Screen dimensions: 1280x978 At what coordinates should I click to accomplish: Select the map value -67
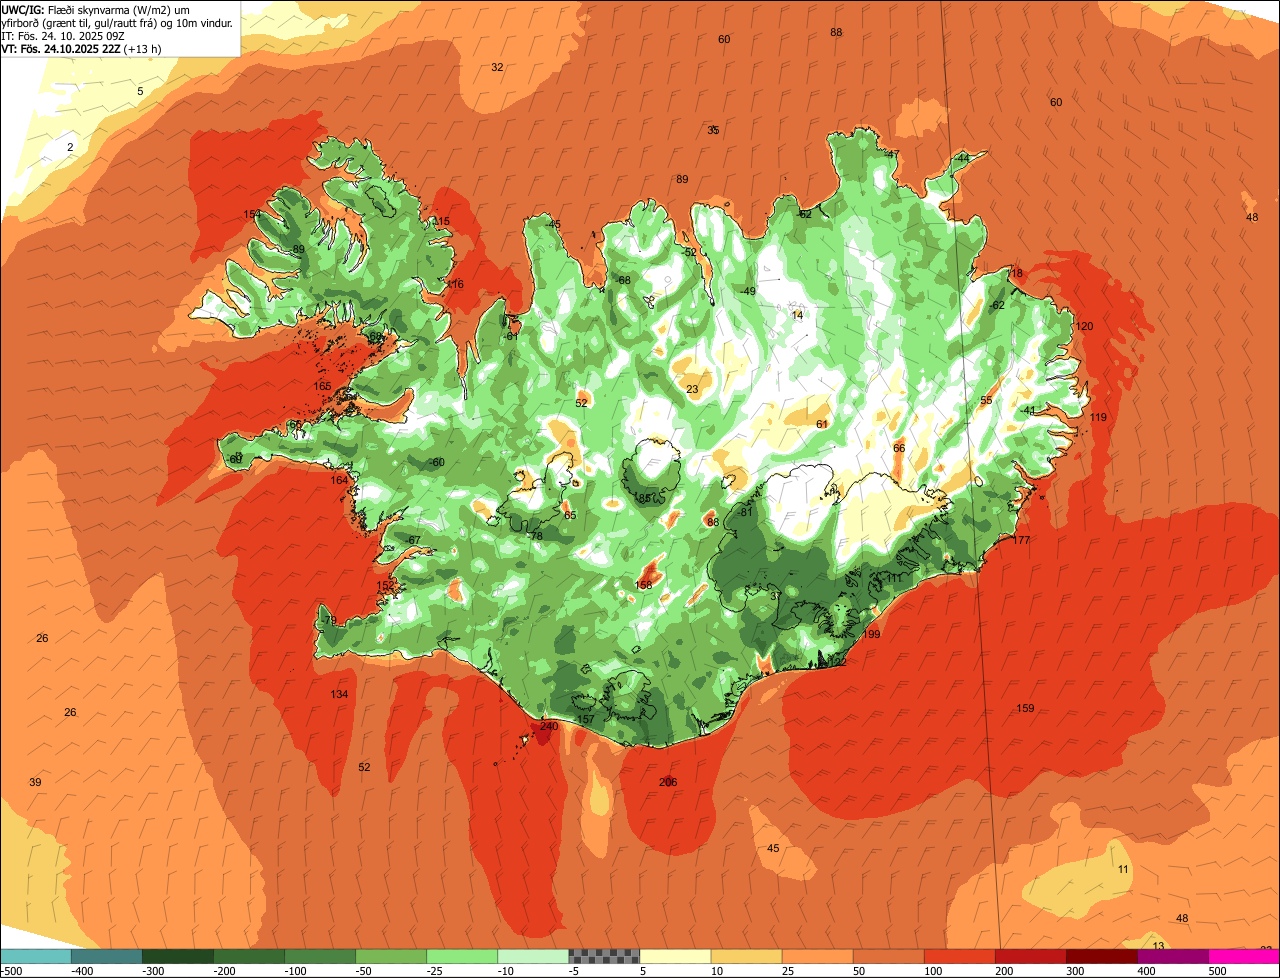[412, 540]
